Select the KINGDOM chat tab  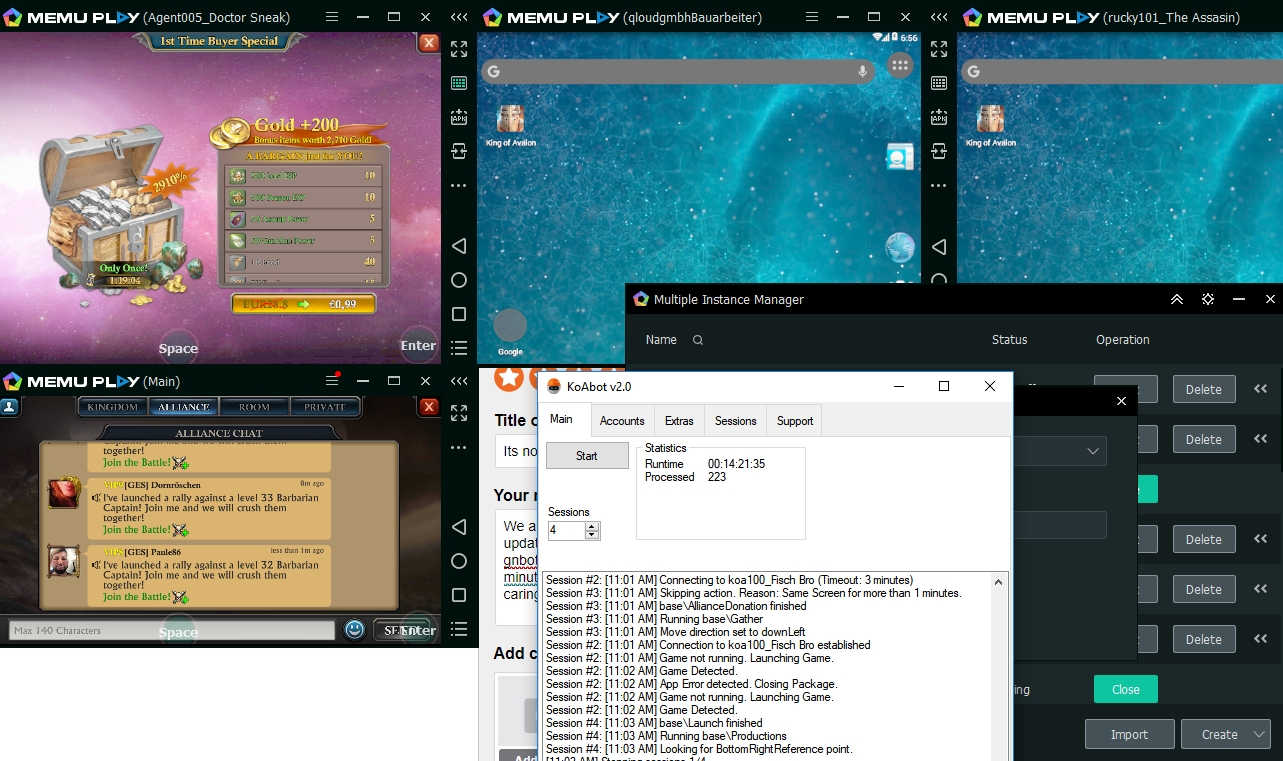(112, 407)
